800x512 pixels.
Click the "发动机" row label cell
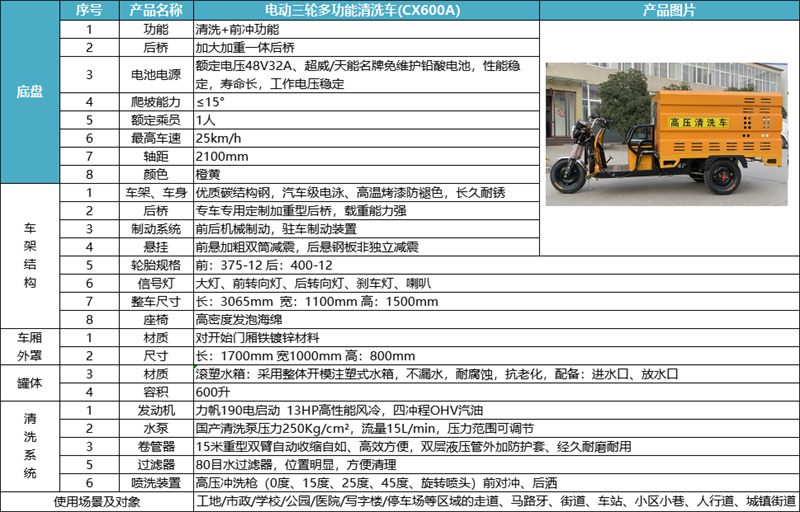tap(156, 409)
